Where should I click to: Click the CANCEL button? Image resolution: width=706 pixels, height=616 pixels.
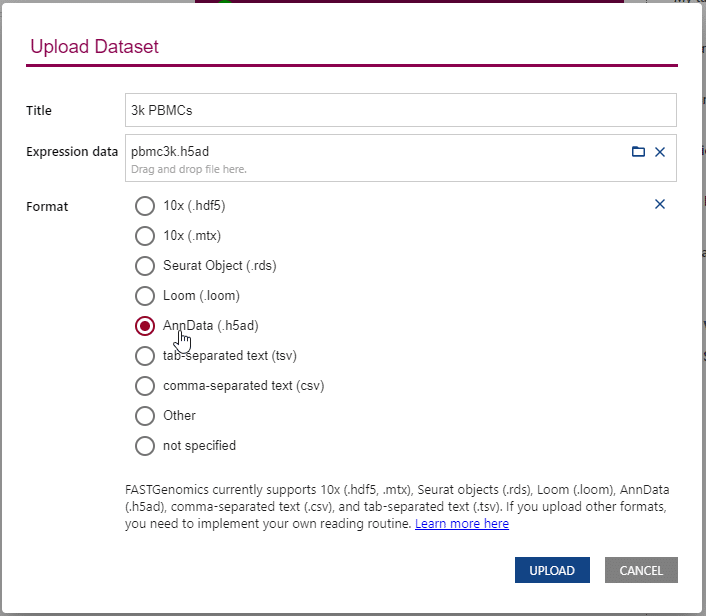pyautogui.click(x=641, y=570)
